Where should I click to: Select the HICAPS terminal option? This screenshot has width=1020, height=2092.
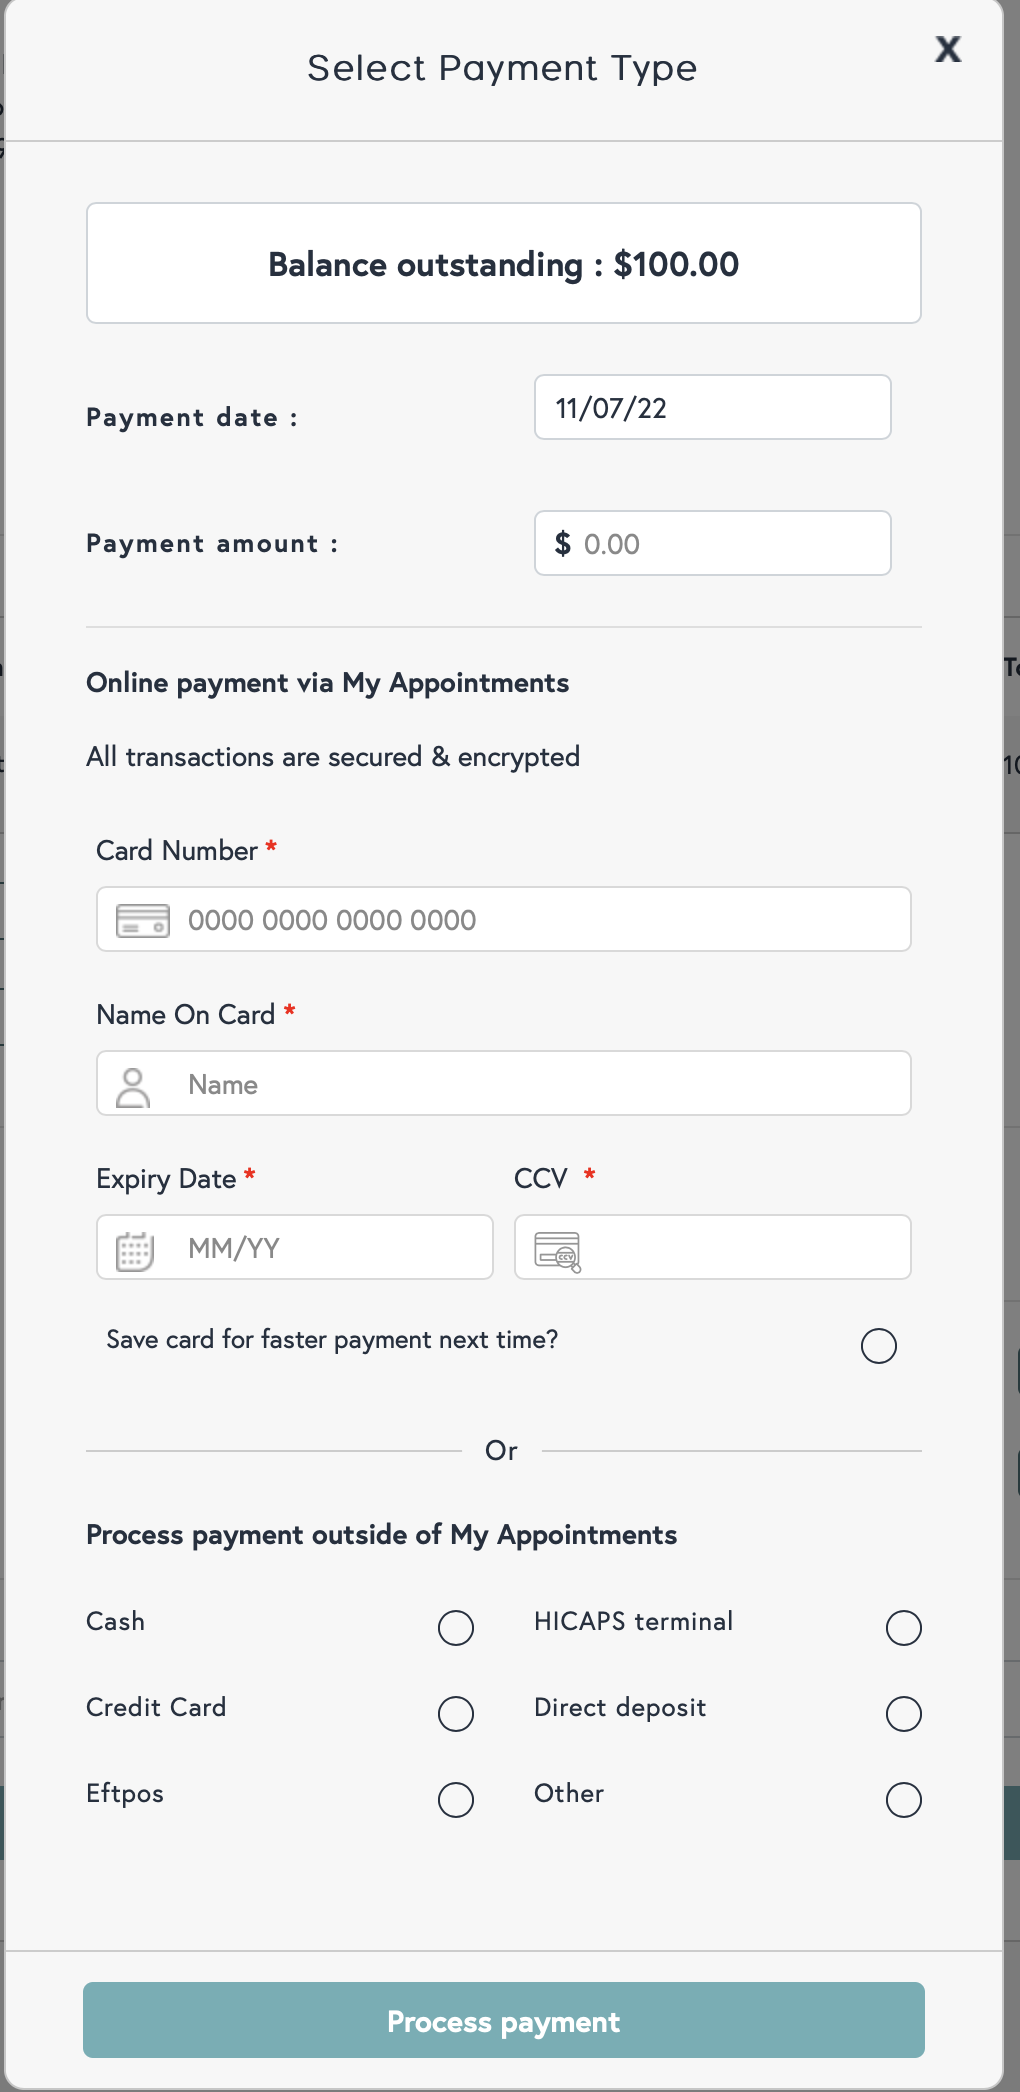coord(903,1628)
